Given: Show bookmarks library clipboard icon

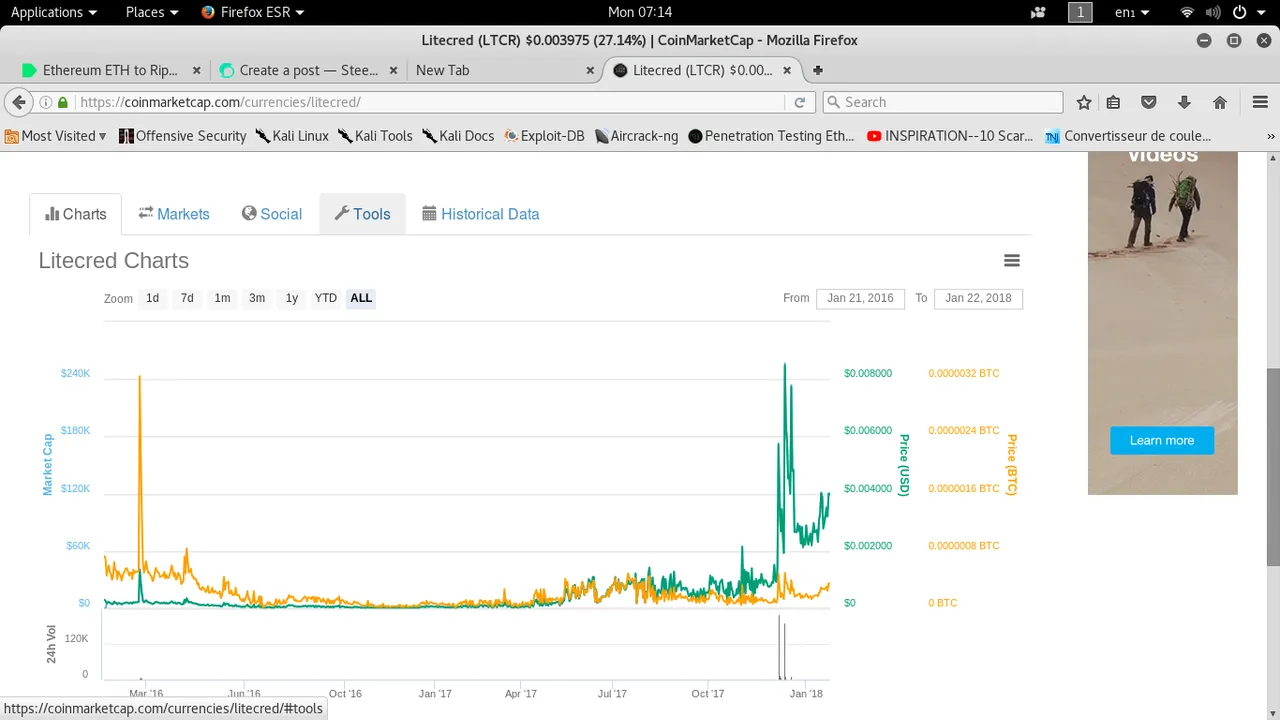Looking at the screenshot, I should coord(1113,102).
